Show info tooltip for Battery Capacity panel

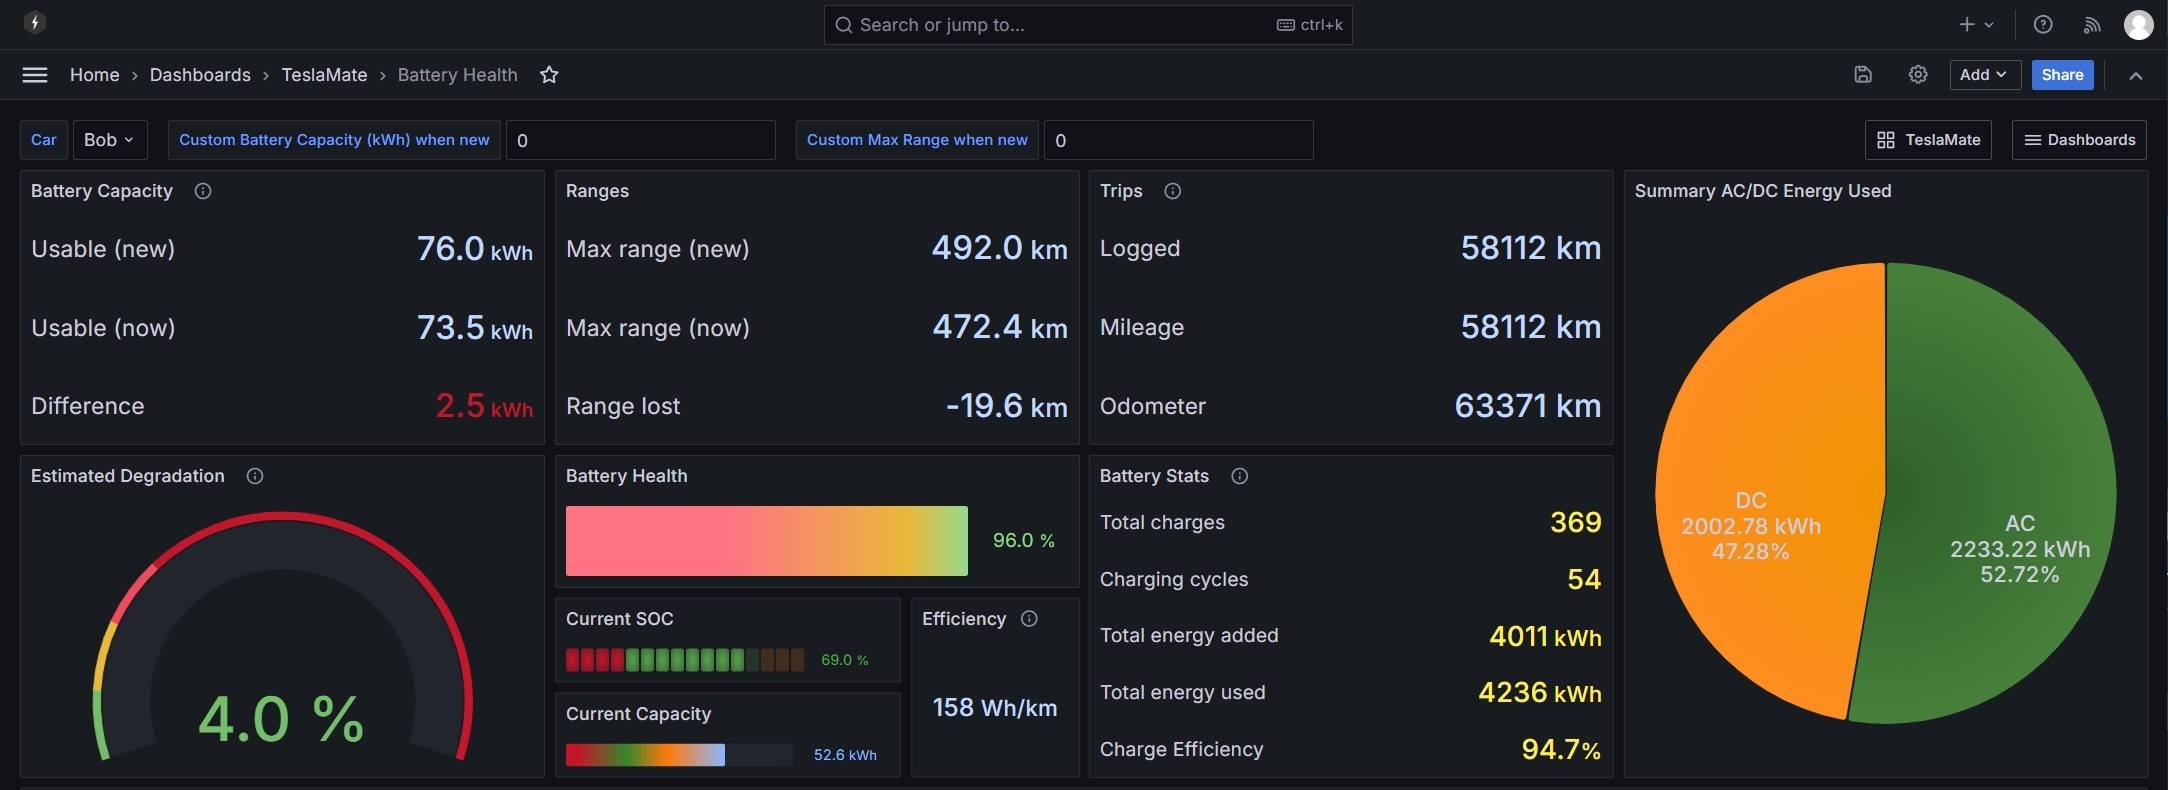click(203, 191)
